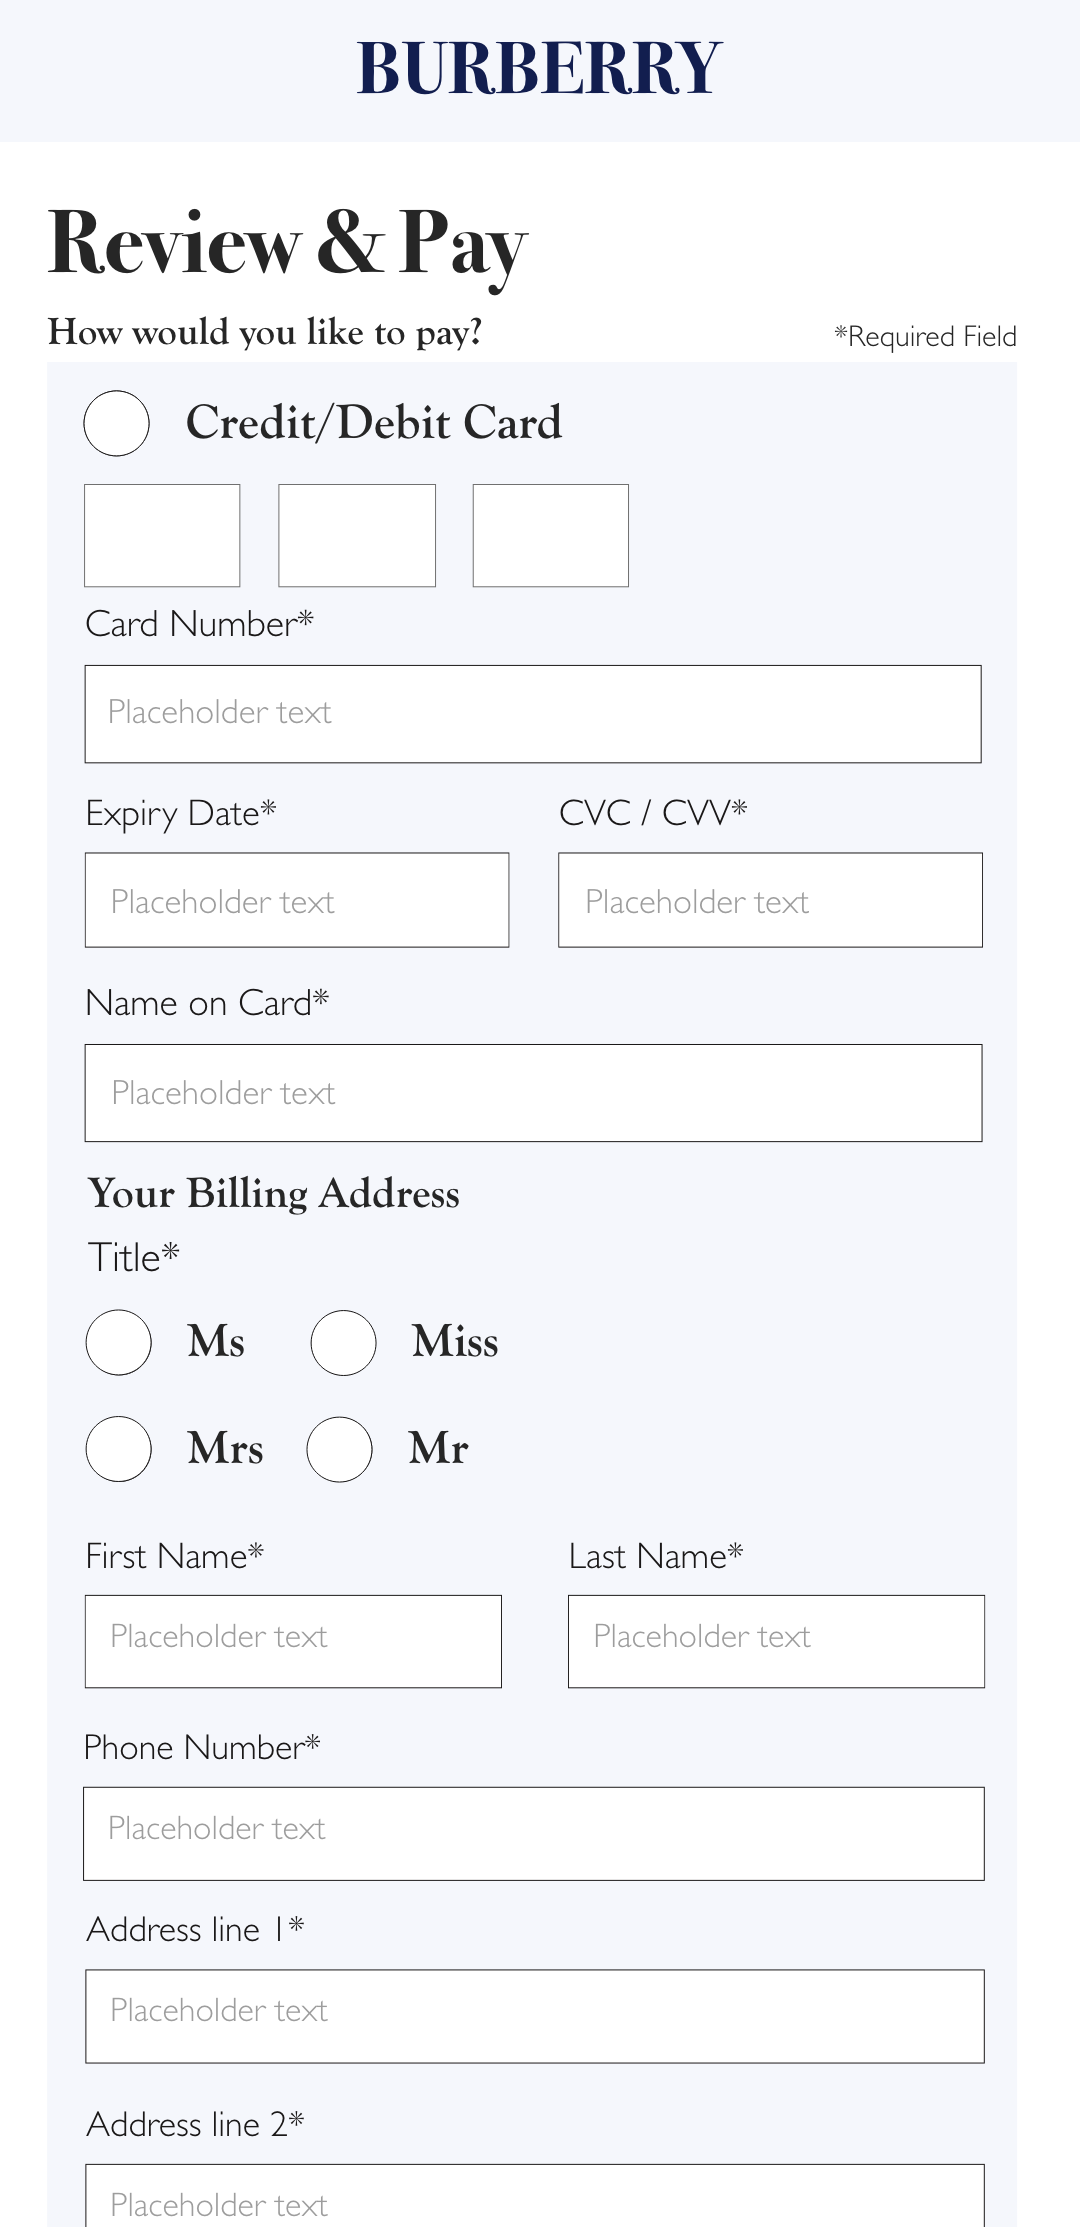The image size is (1080, 2227).
Task: Click the Review & Pay heading
Action: [287, 243]
